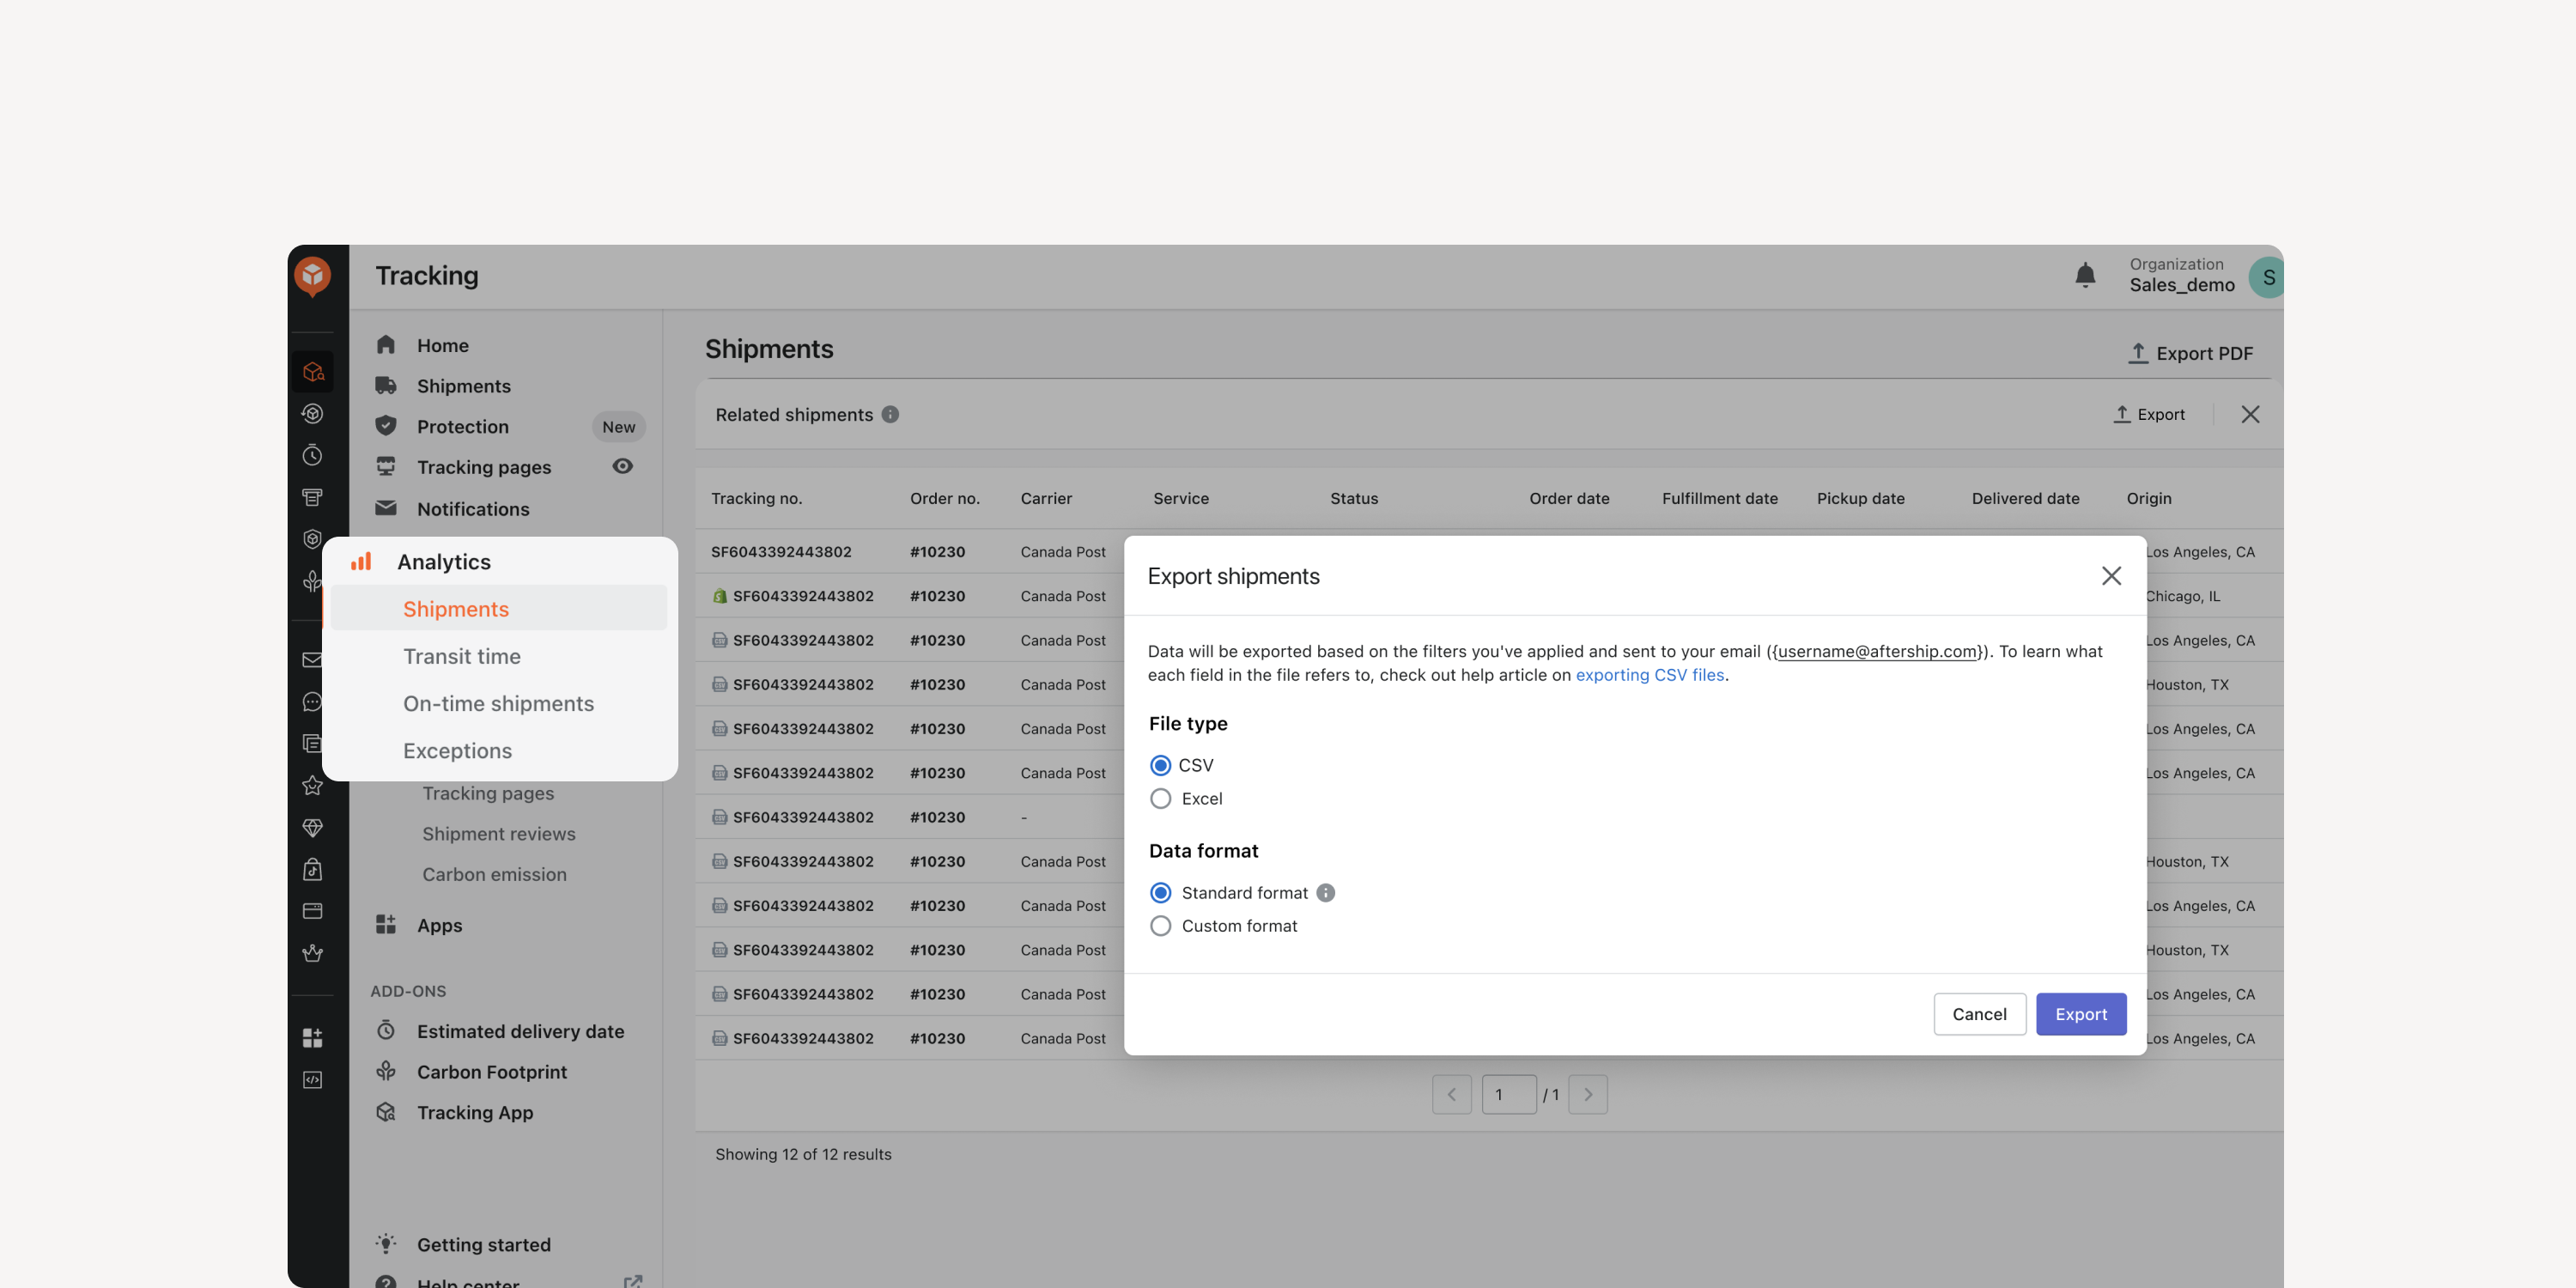This screenshot has height=1288, width=2576.
Task: Open the envelope email icon in dark rail
Action: click(313, 660)
